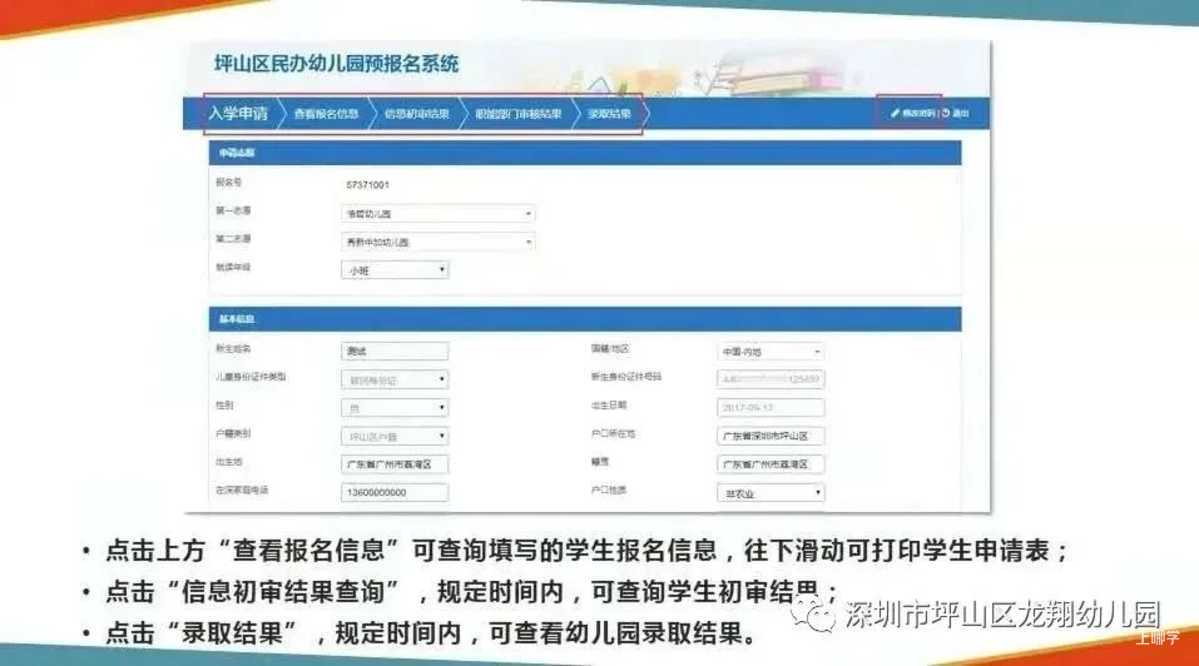
Task: Open the 户口性质 dropdown showing 非农业
Action: coord(771,494)
